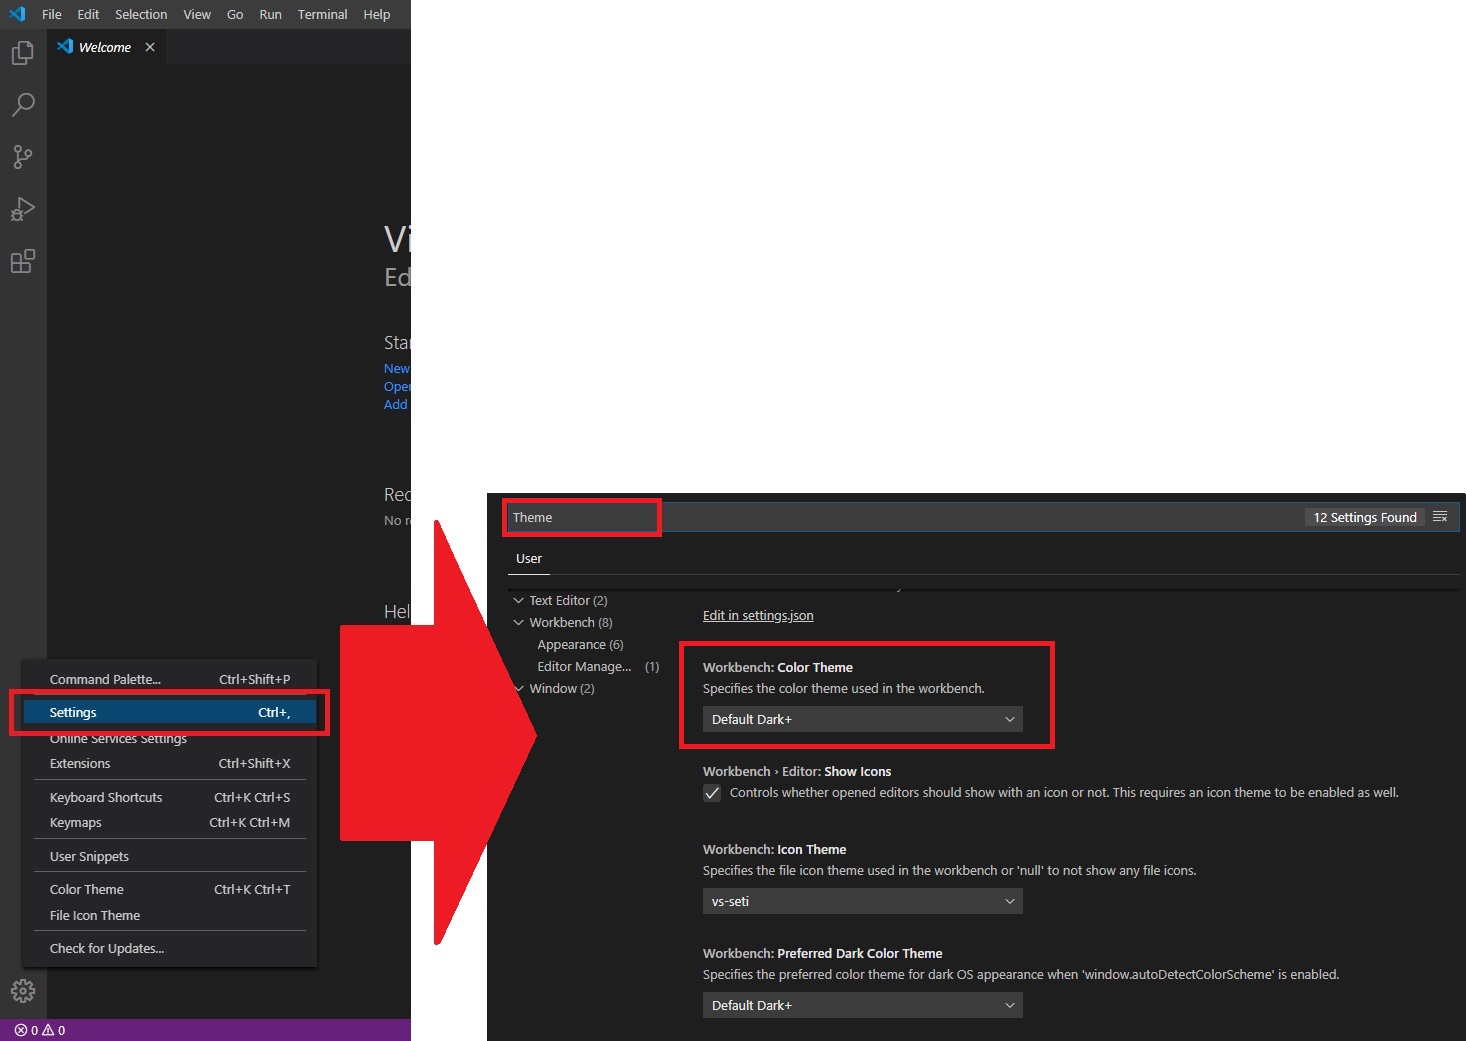Viewport: 1466px width, 1041px height.
Task: Open the Color Theme dropdown
Action: (x=863, y=719)
